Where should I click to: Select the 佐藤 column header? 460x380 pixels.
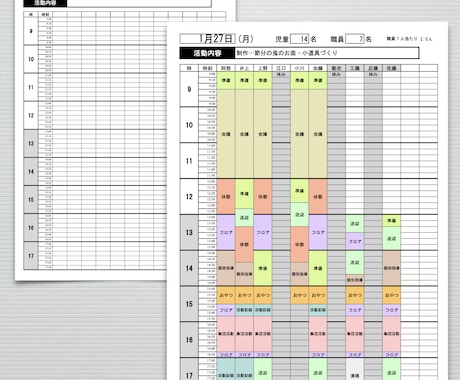(x=392, y=68)
